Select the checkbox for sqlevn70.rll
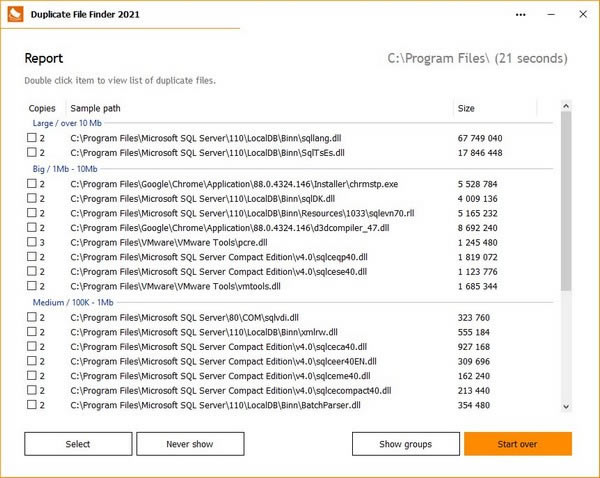600x478 pixels. coord(32,212)
